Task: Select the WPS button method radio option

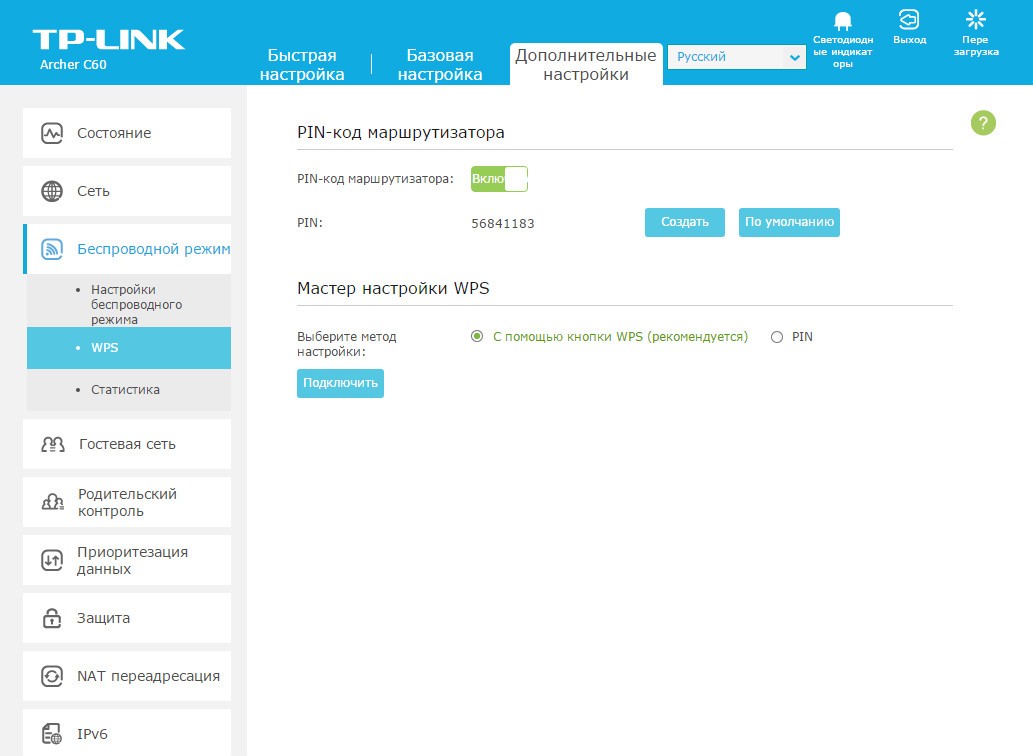Action: tap(477, 337)
